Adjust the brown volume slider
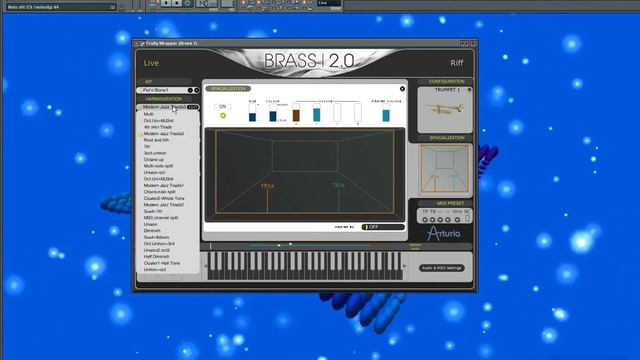The height and width of the screenshot is (360, 640). (296, 113)
